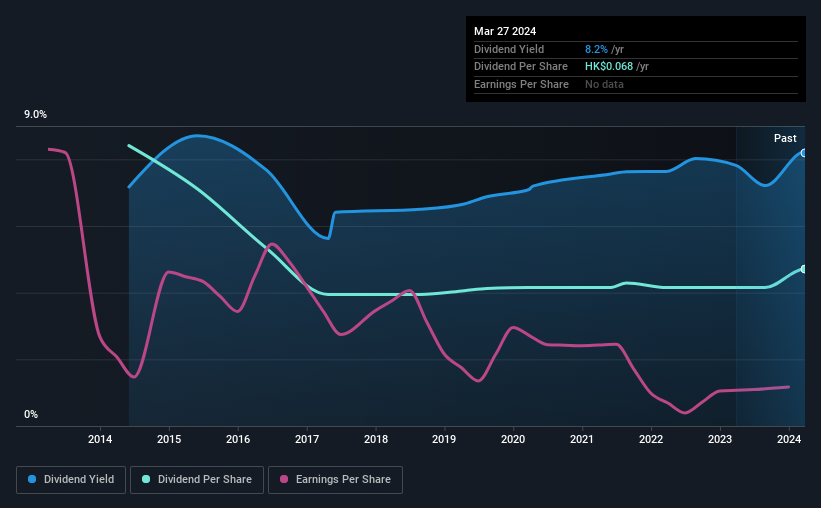Toggle the Earnings Per Share legend series
Screen dimensions: 821x508
tap(335, 480)
